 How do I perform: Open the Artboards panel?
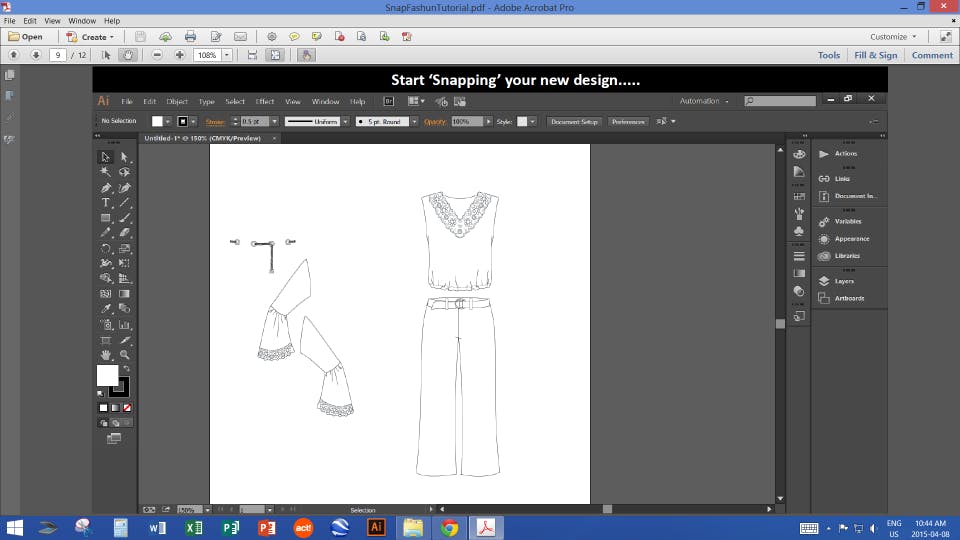[849, 298]
